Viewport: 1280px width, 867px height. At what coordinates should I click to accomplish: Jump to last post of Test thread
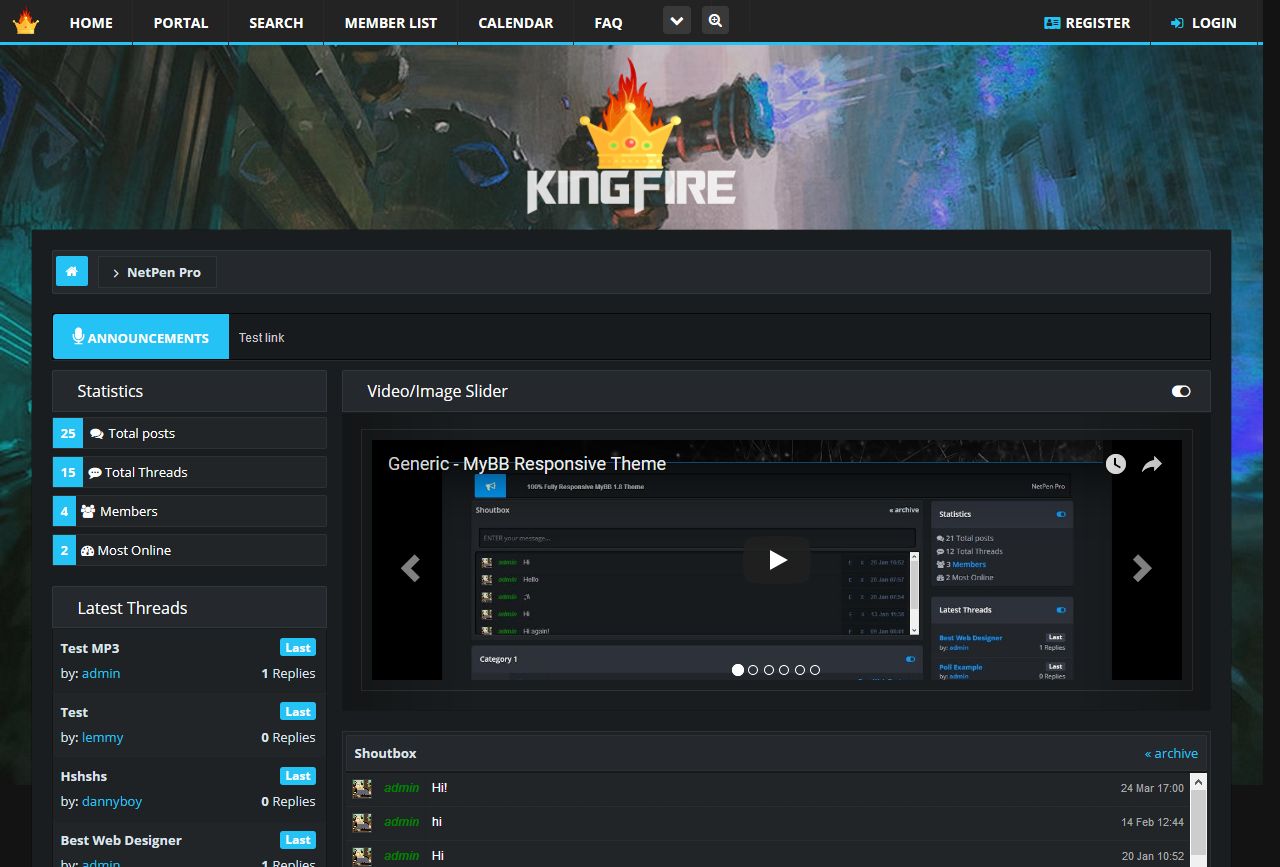point(298,711)
